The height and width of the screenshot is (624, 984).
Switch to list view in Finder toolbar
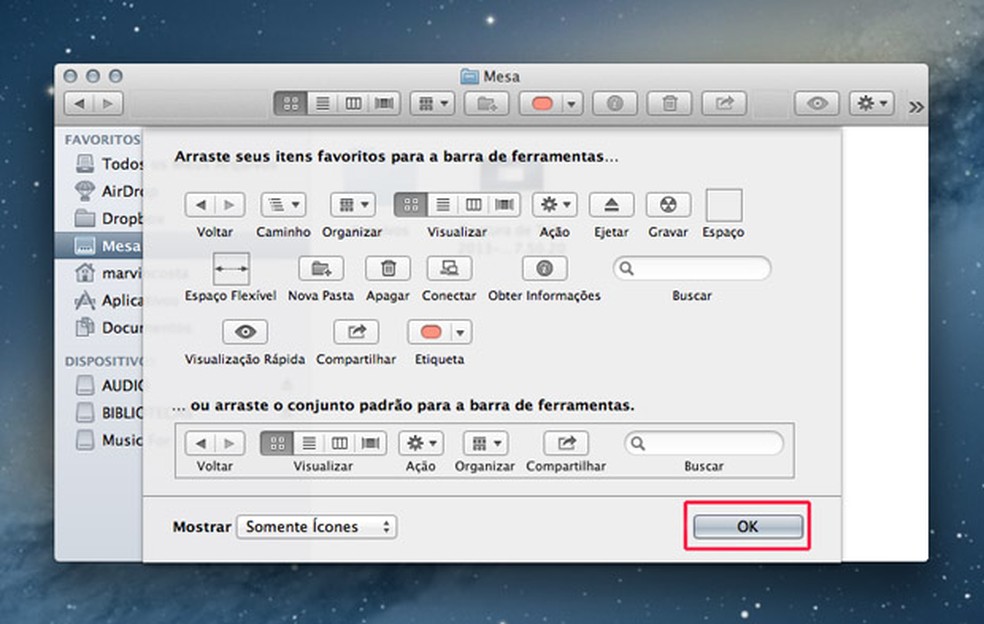[323, 104]
